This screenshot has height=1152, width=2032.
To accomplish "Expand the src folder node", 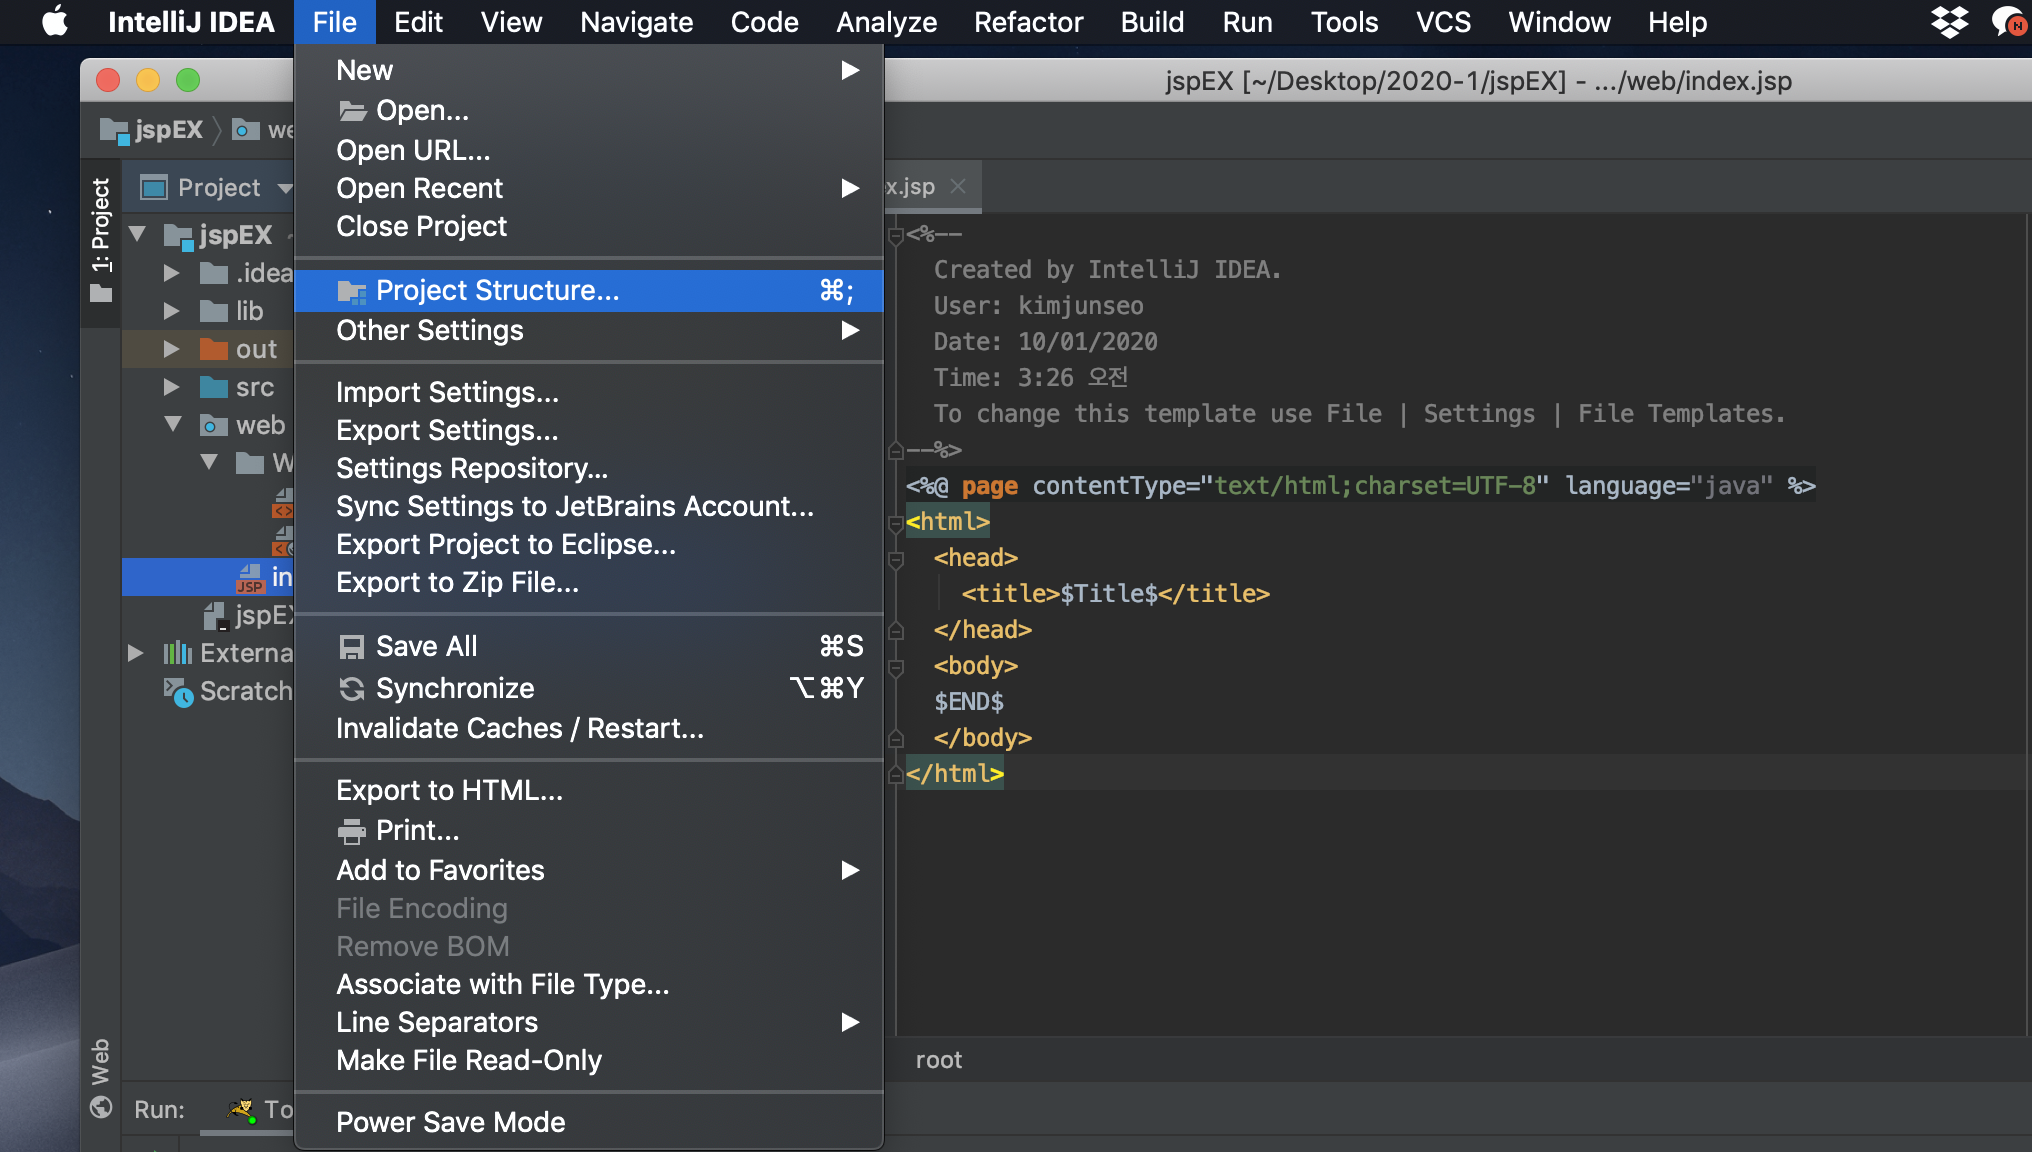I will [171, 387].
